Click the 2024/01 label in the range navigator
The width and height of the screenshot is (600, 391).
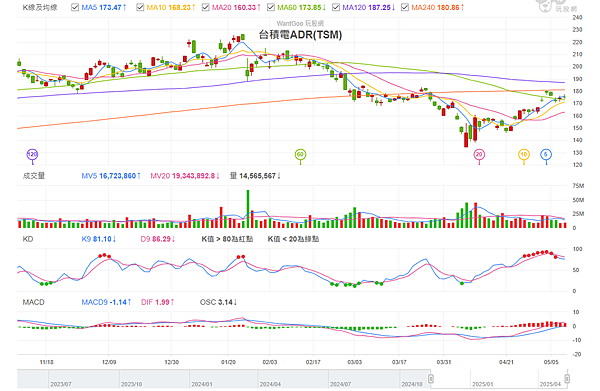pos(202,384)
